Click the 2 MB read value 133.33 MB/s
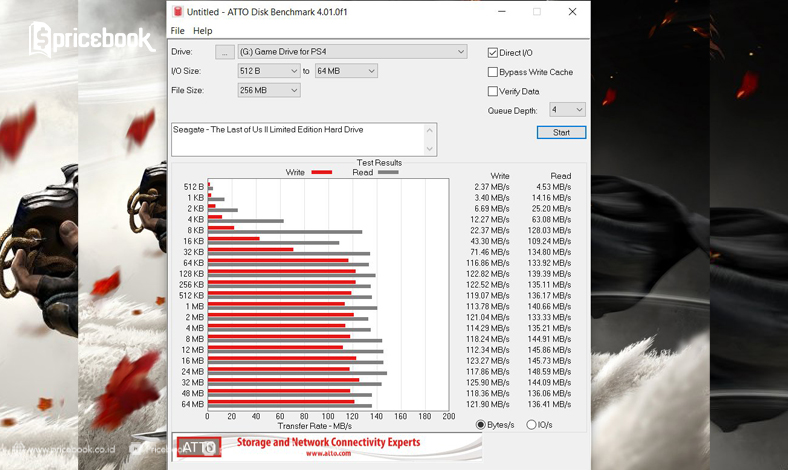Screen dimensions: 788x470 click(551, 318)
